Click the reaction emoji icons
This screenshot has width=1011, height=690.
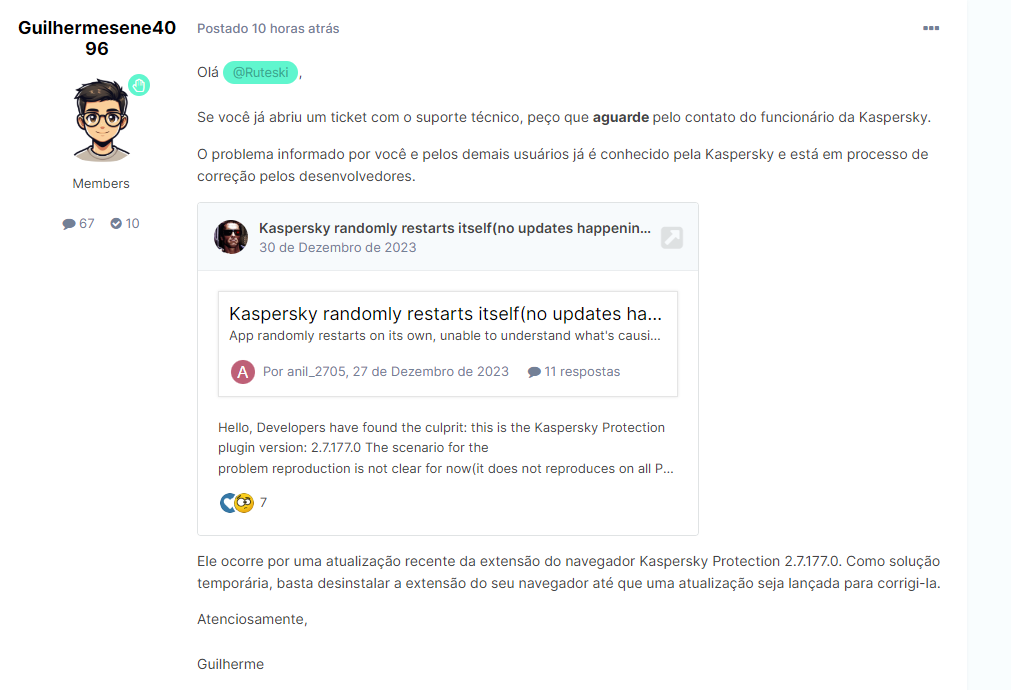[x=237, y=503]
